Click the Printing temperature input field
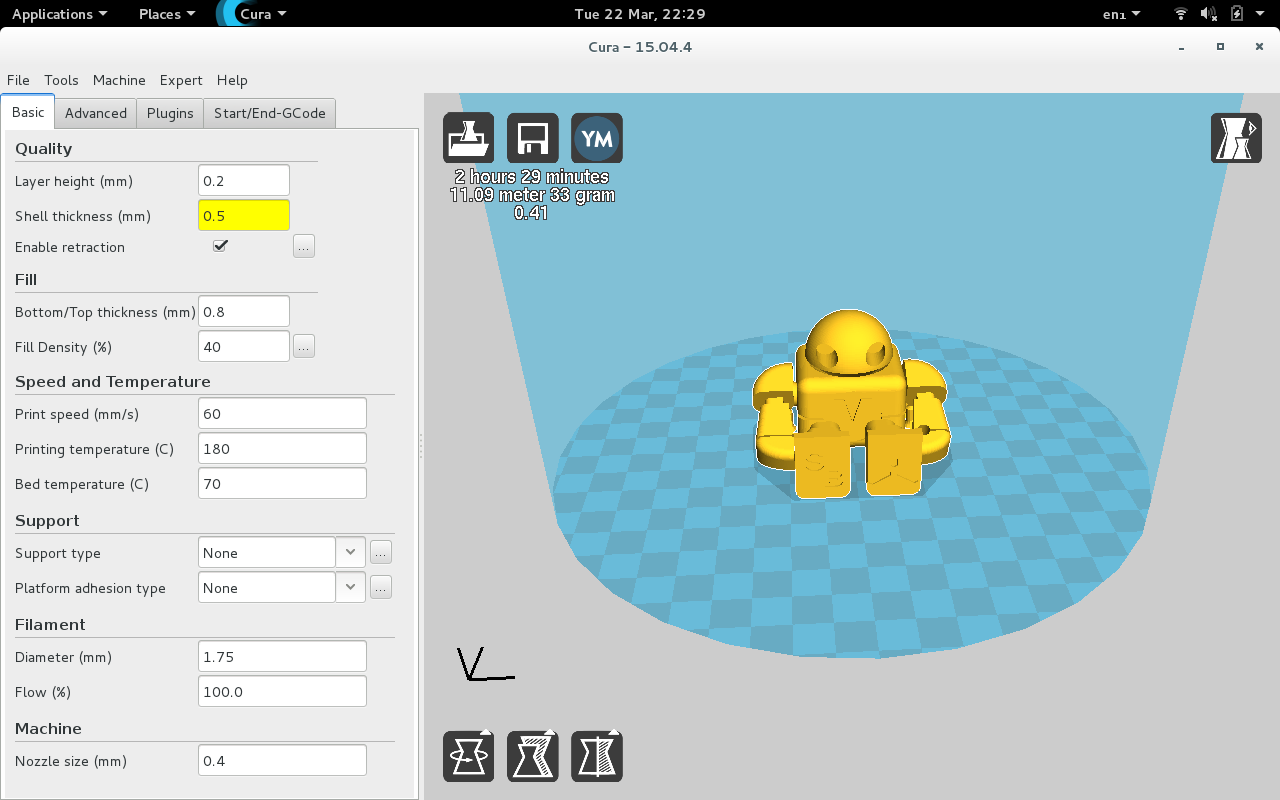This screenshot has height=800, width=1280. pyautogui.click(x=282, y=448)
